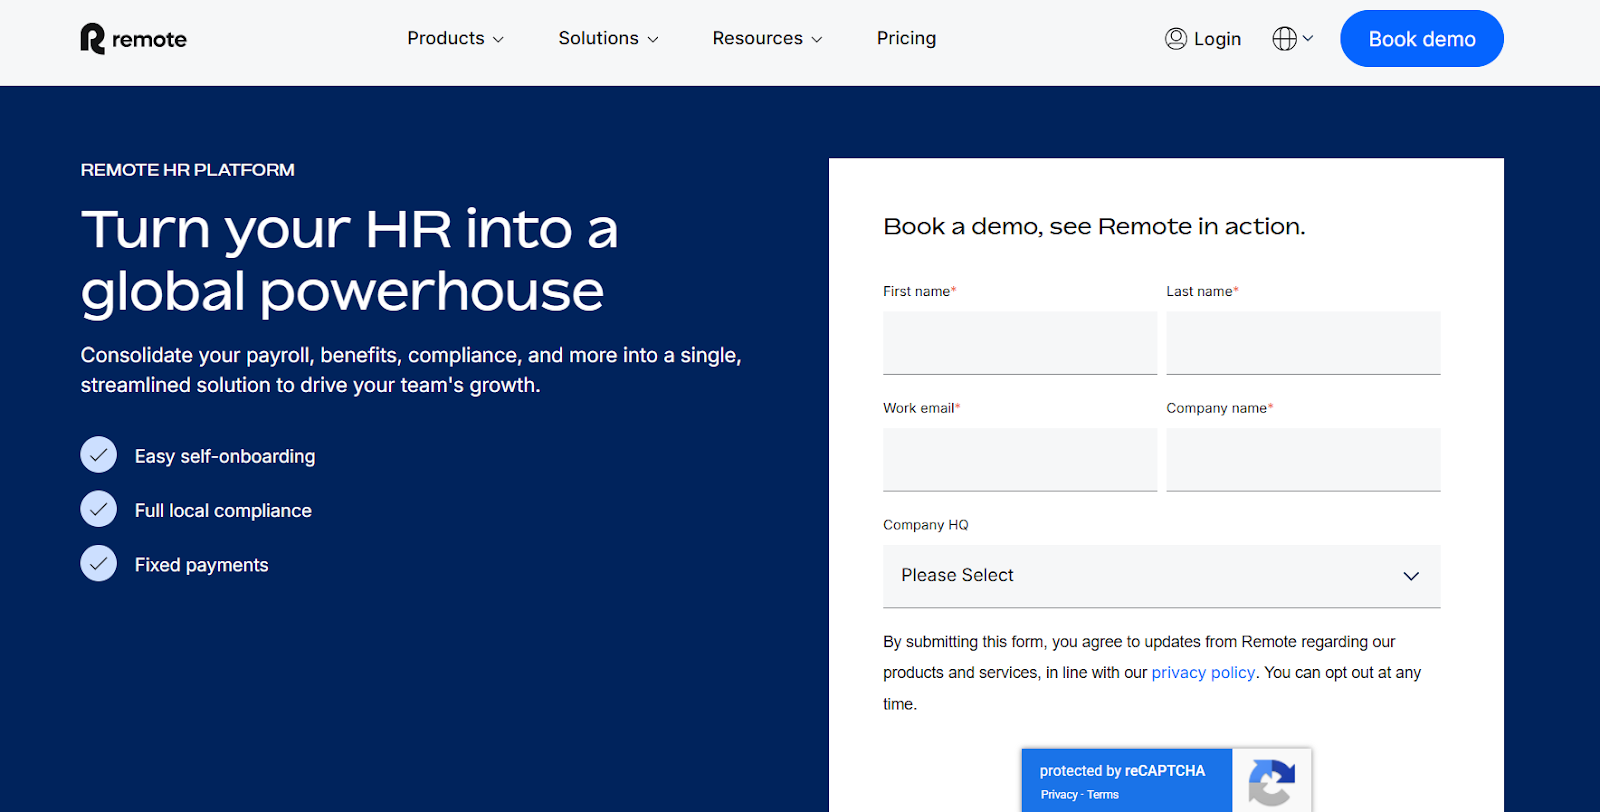Focus the First name input field
This screenshot has height=812, width=1600.
click(x=1019, y=343)
